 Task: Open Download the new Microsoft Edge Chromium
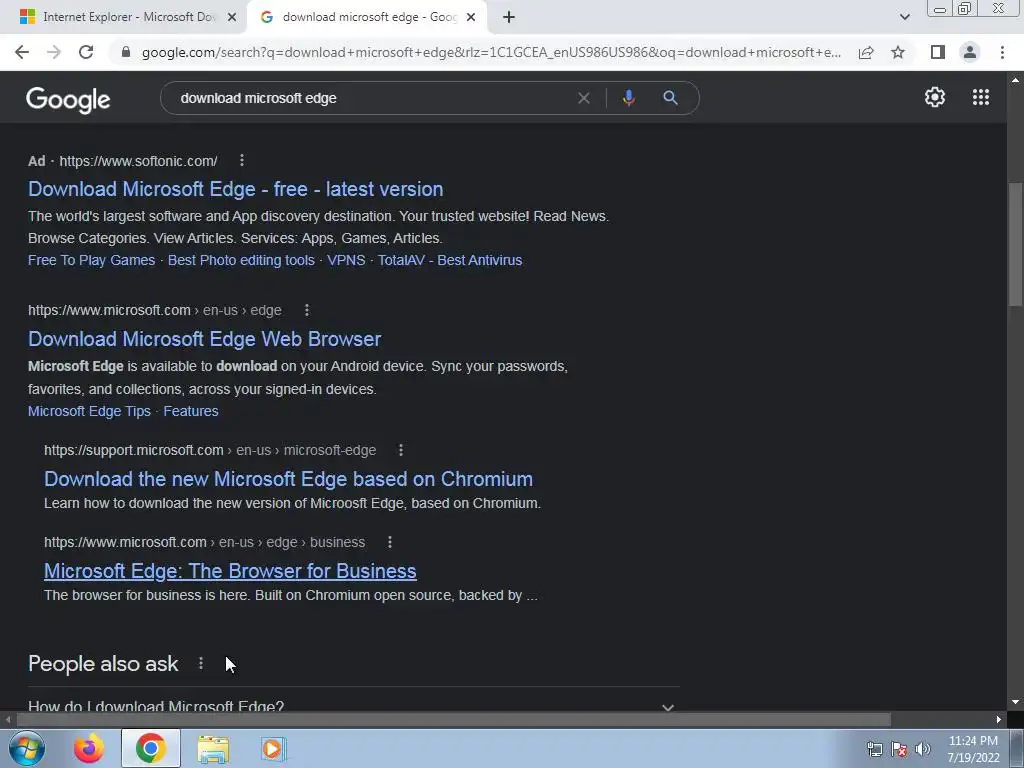288,479
